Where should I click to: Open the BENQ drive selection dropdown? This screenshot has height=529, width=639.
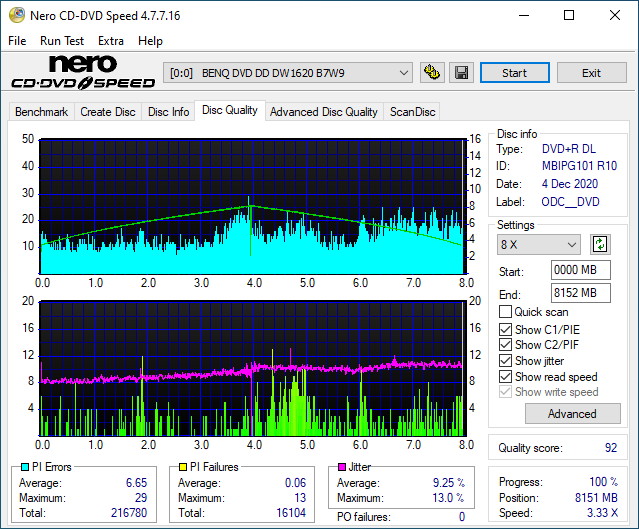pyautogui.click(x=288, y=73)
